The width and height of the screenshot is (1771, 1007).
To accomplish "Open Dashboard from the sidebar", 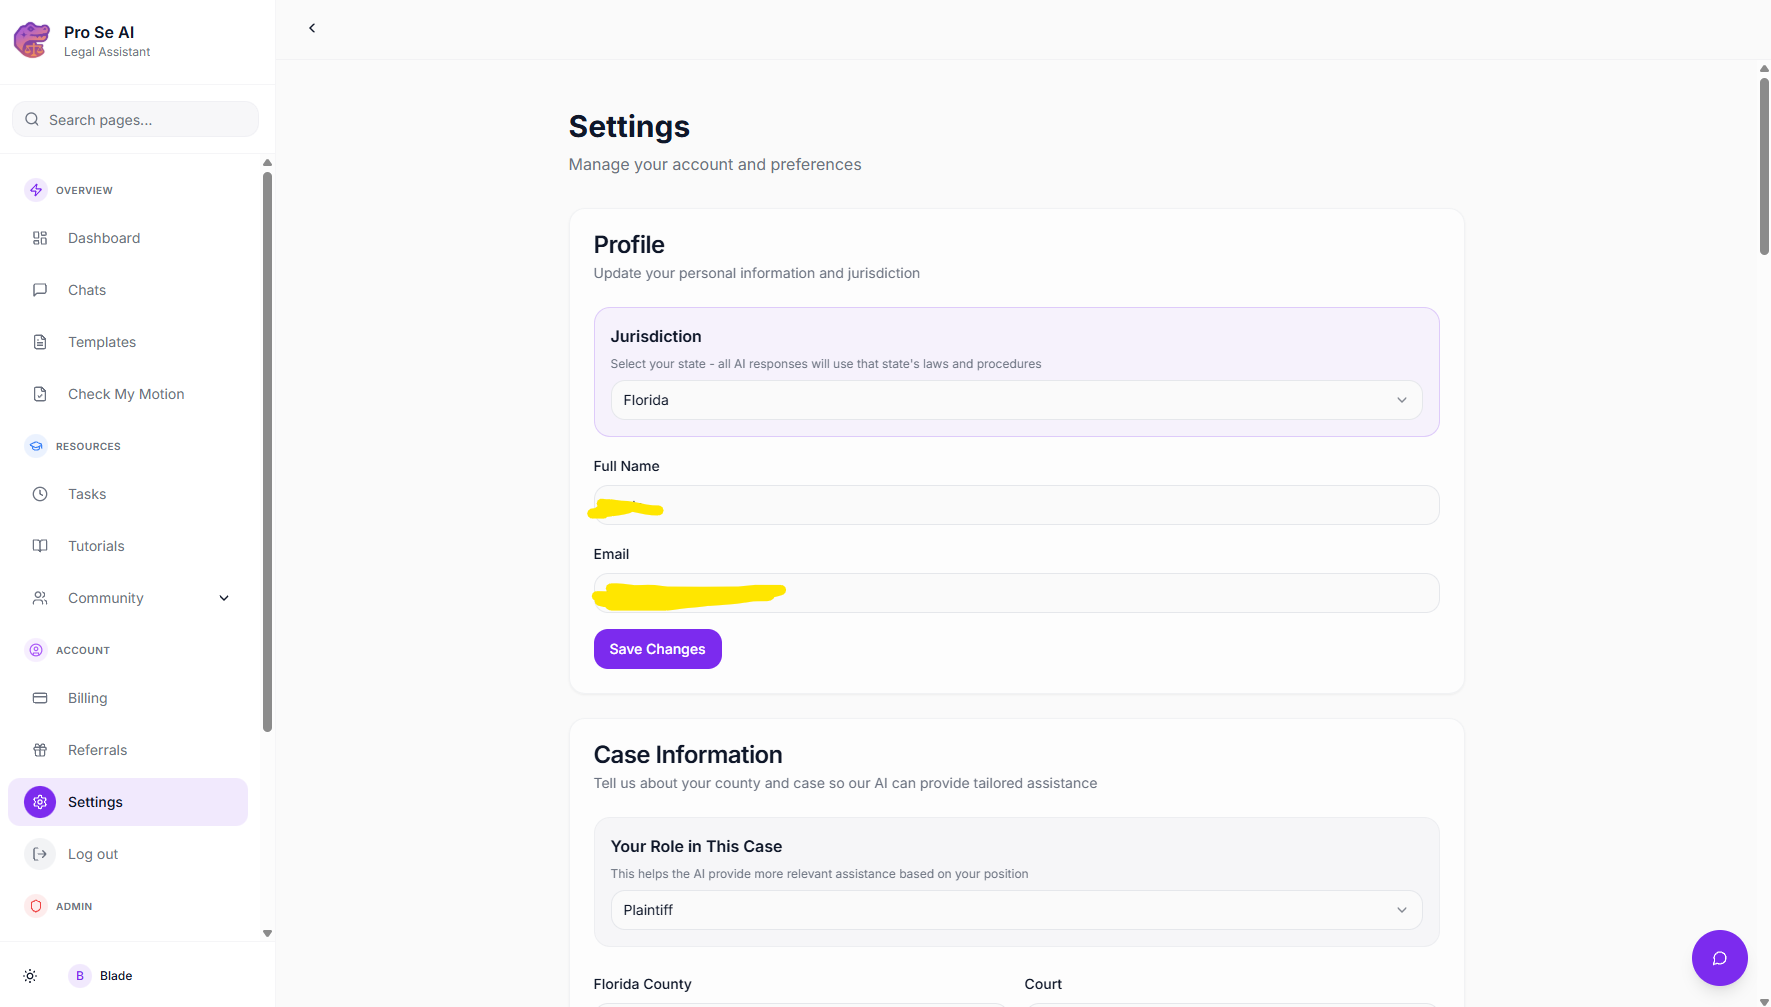I will [x=103, y=238].
